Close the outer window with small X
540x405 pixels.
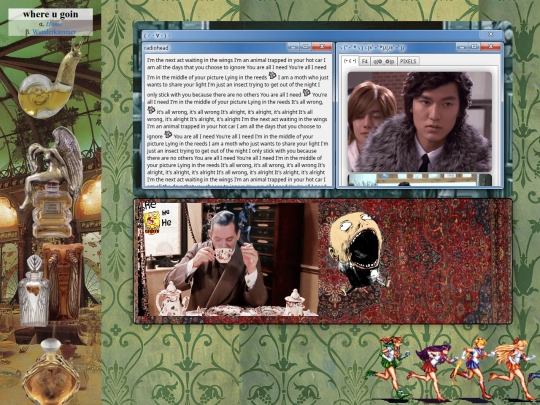click(x=490, y=34)
